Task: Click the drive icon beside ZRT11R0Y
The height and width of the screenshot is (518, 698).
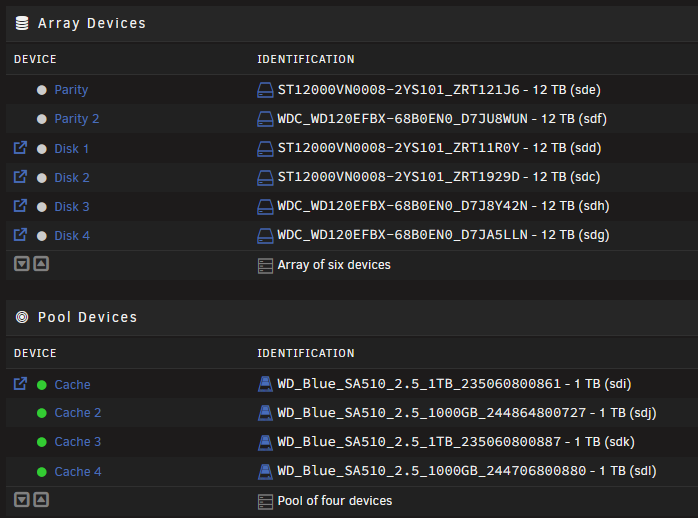Action: (265, 149)
